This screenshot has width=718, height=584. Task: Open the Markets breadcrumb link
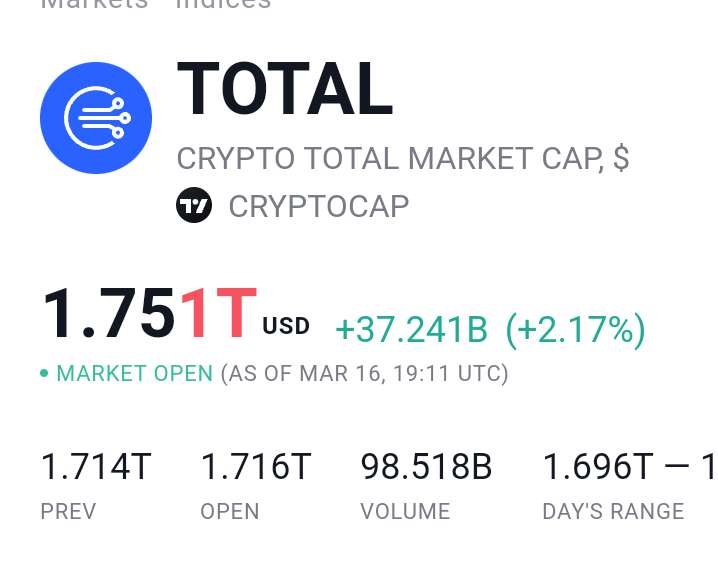tap(94, 4)
